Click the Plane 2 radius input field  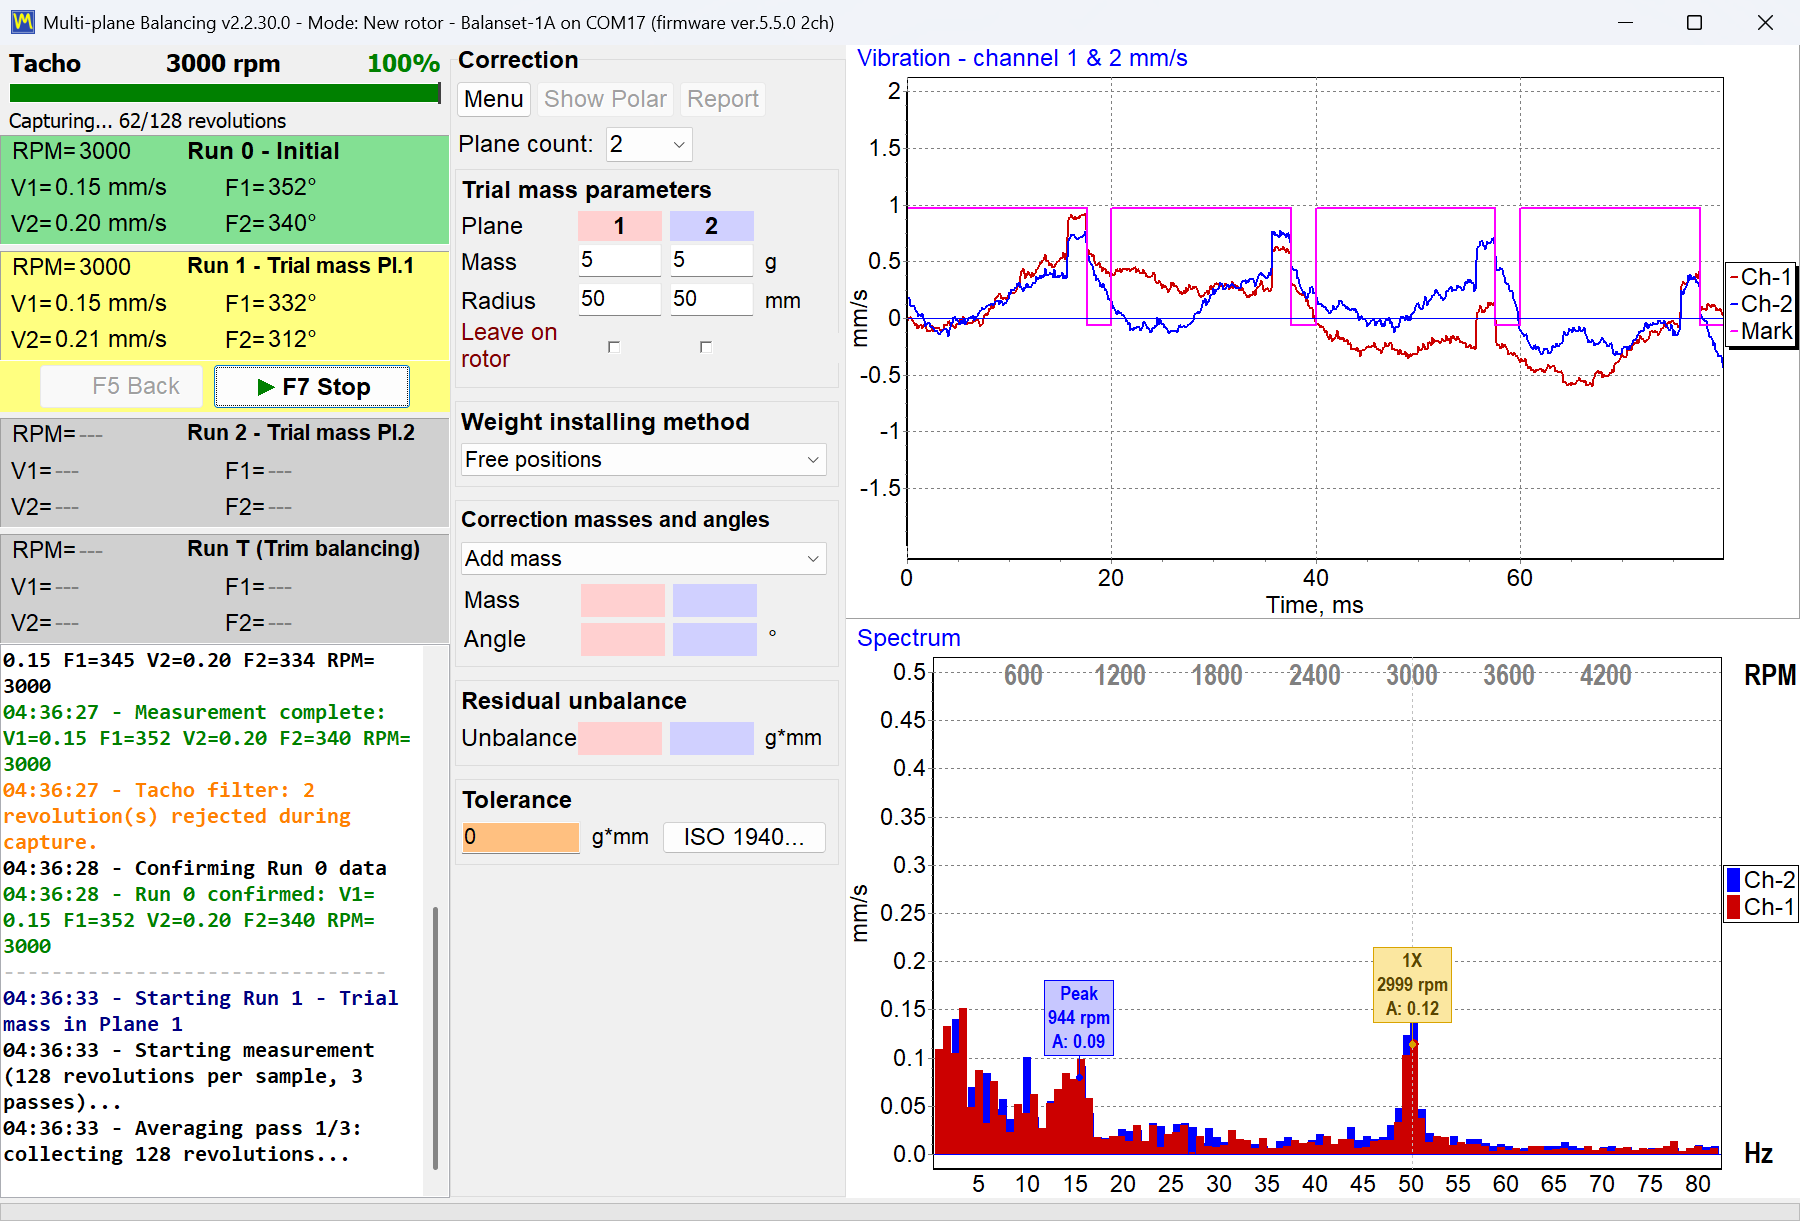point(711,299)
